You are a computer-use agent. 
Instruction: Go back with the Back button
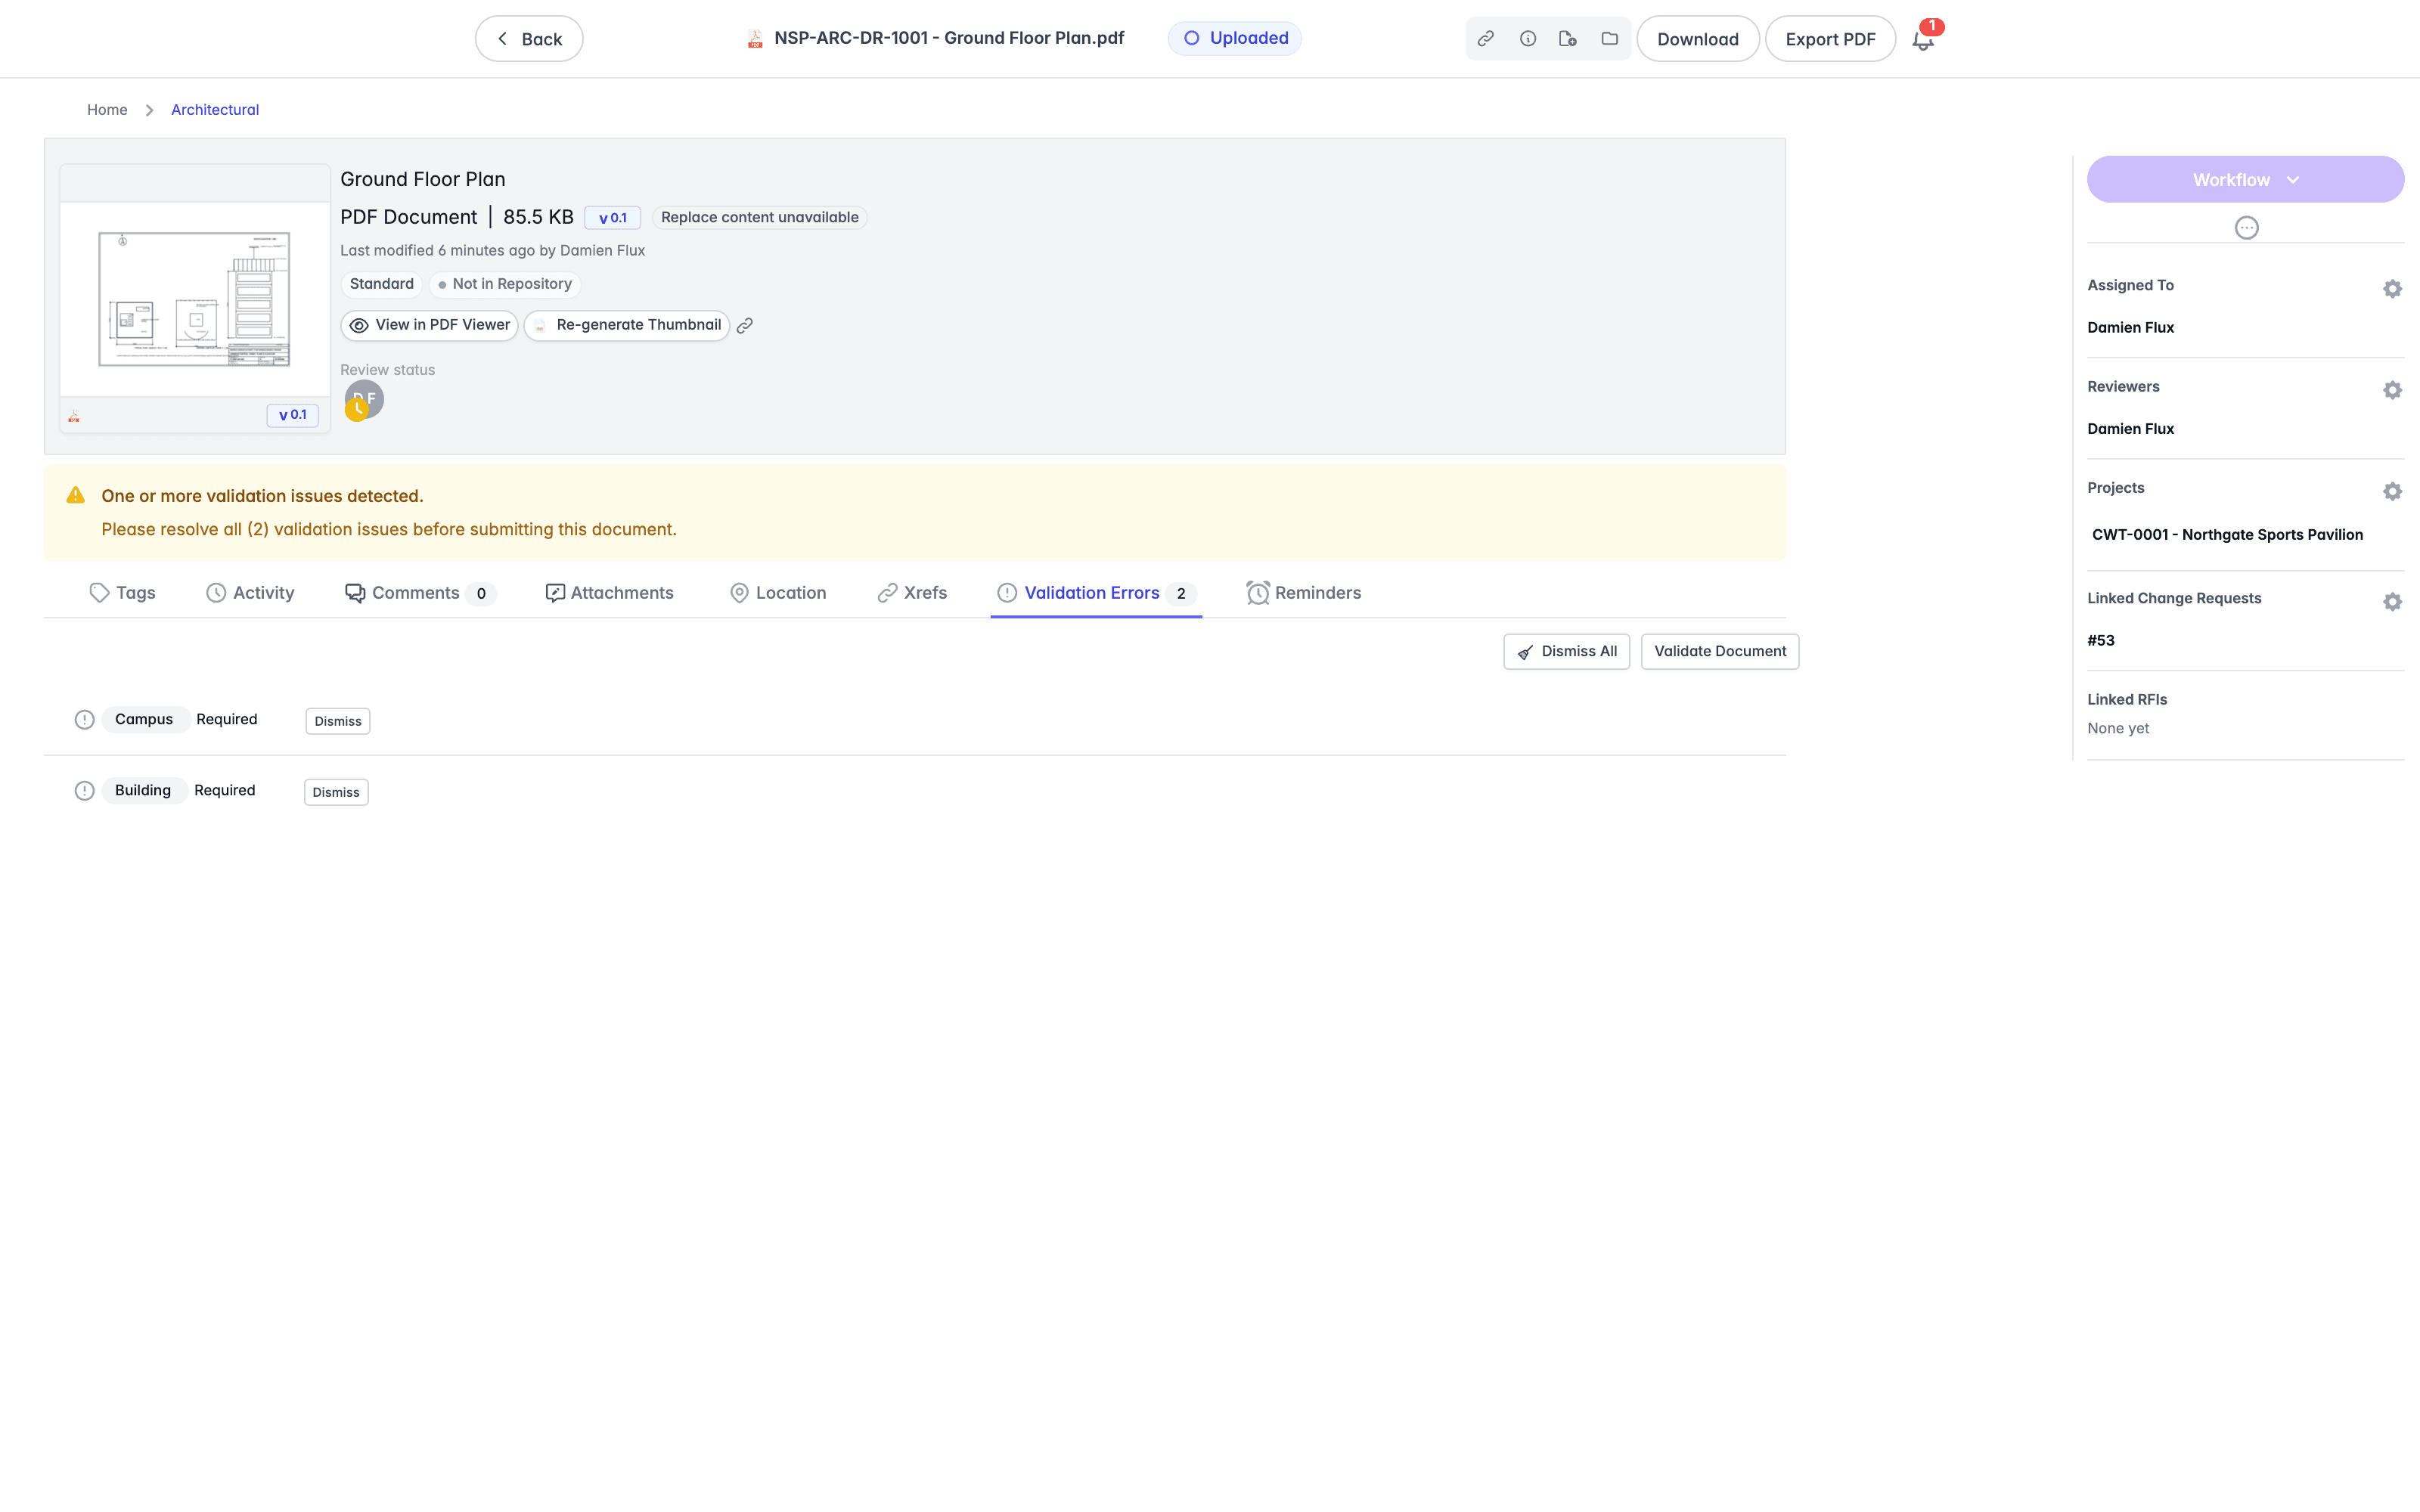tap(529, 39)
